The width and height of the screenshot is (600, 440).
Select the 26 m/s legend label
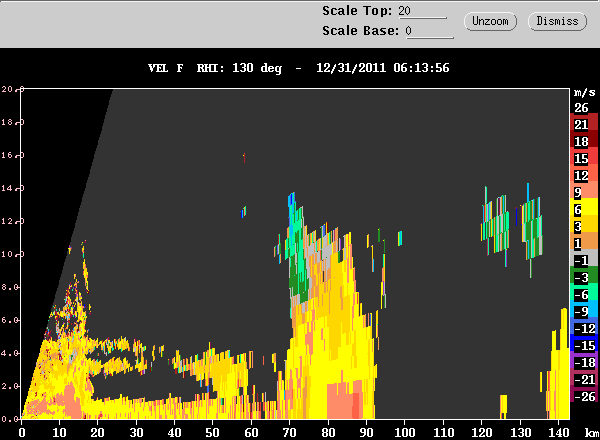(x=581, y=108)
